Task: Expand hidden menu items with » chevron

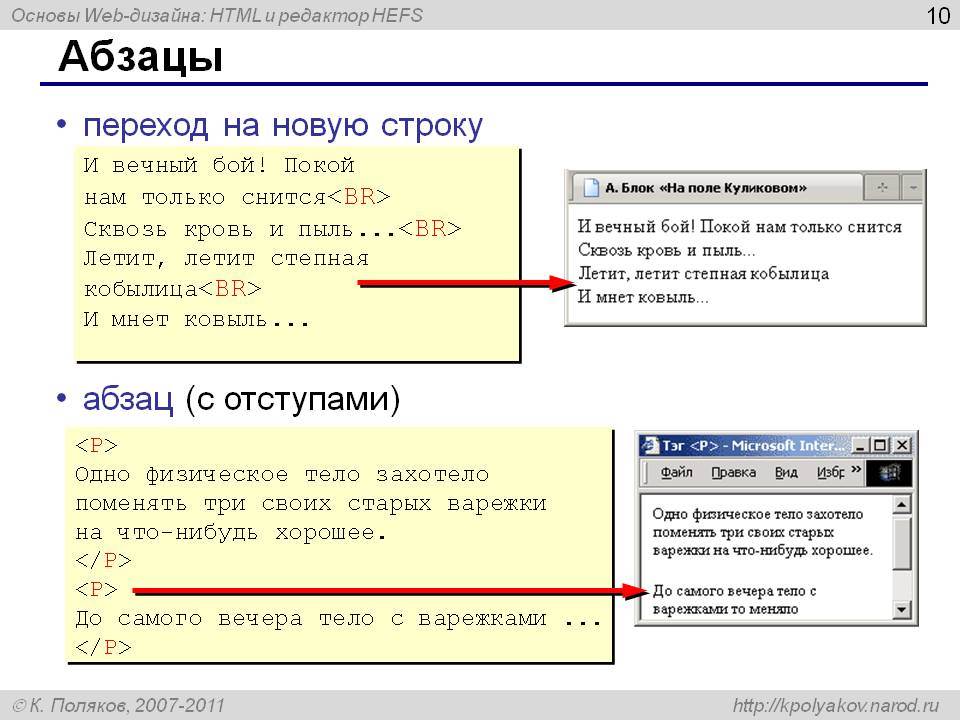Action: pyautogui.click(x=855, y=470)
